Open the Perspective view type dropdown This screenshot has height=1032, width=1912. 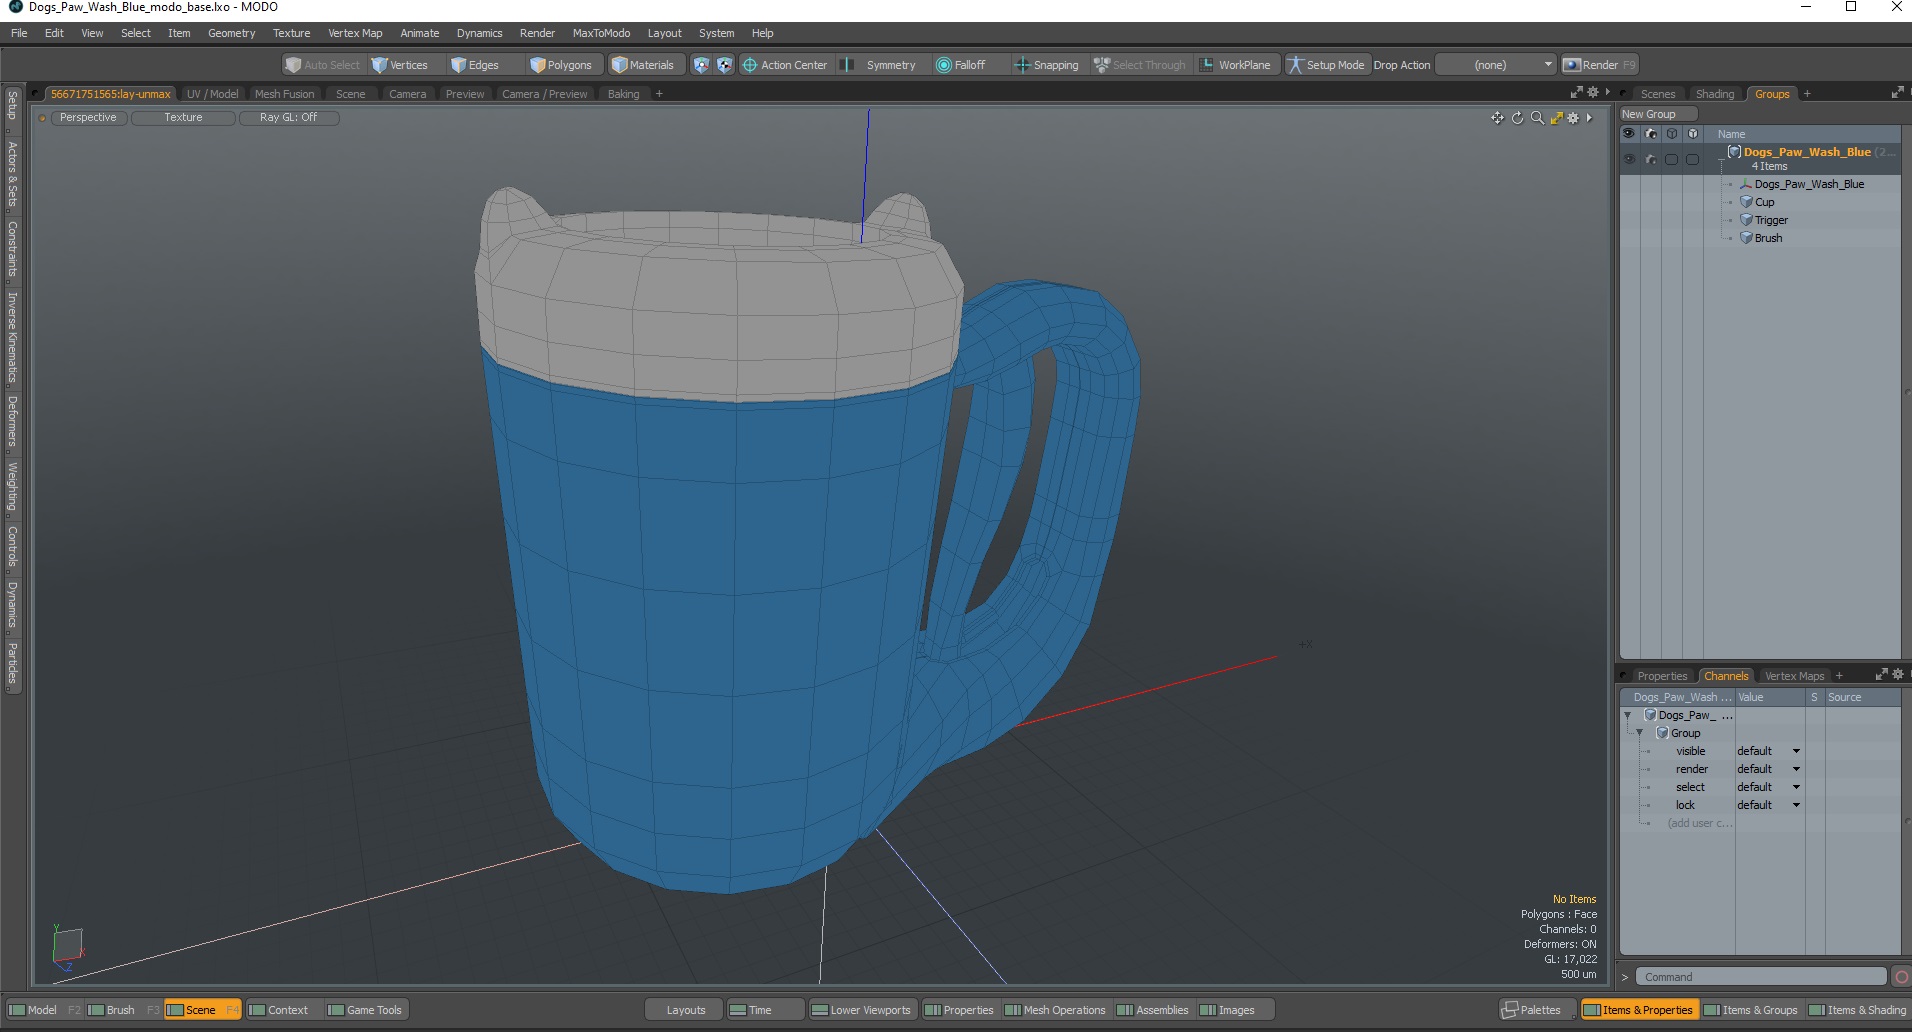coord(88,118)
